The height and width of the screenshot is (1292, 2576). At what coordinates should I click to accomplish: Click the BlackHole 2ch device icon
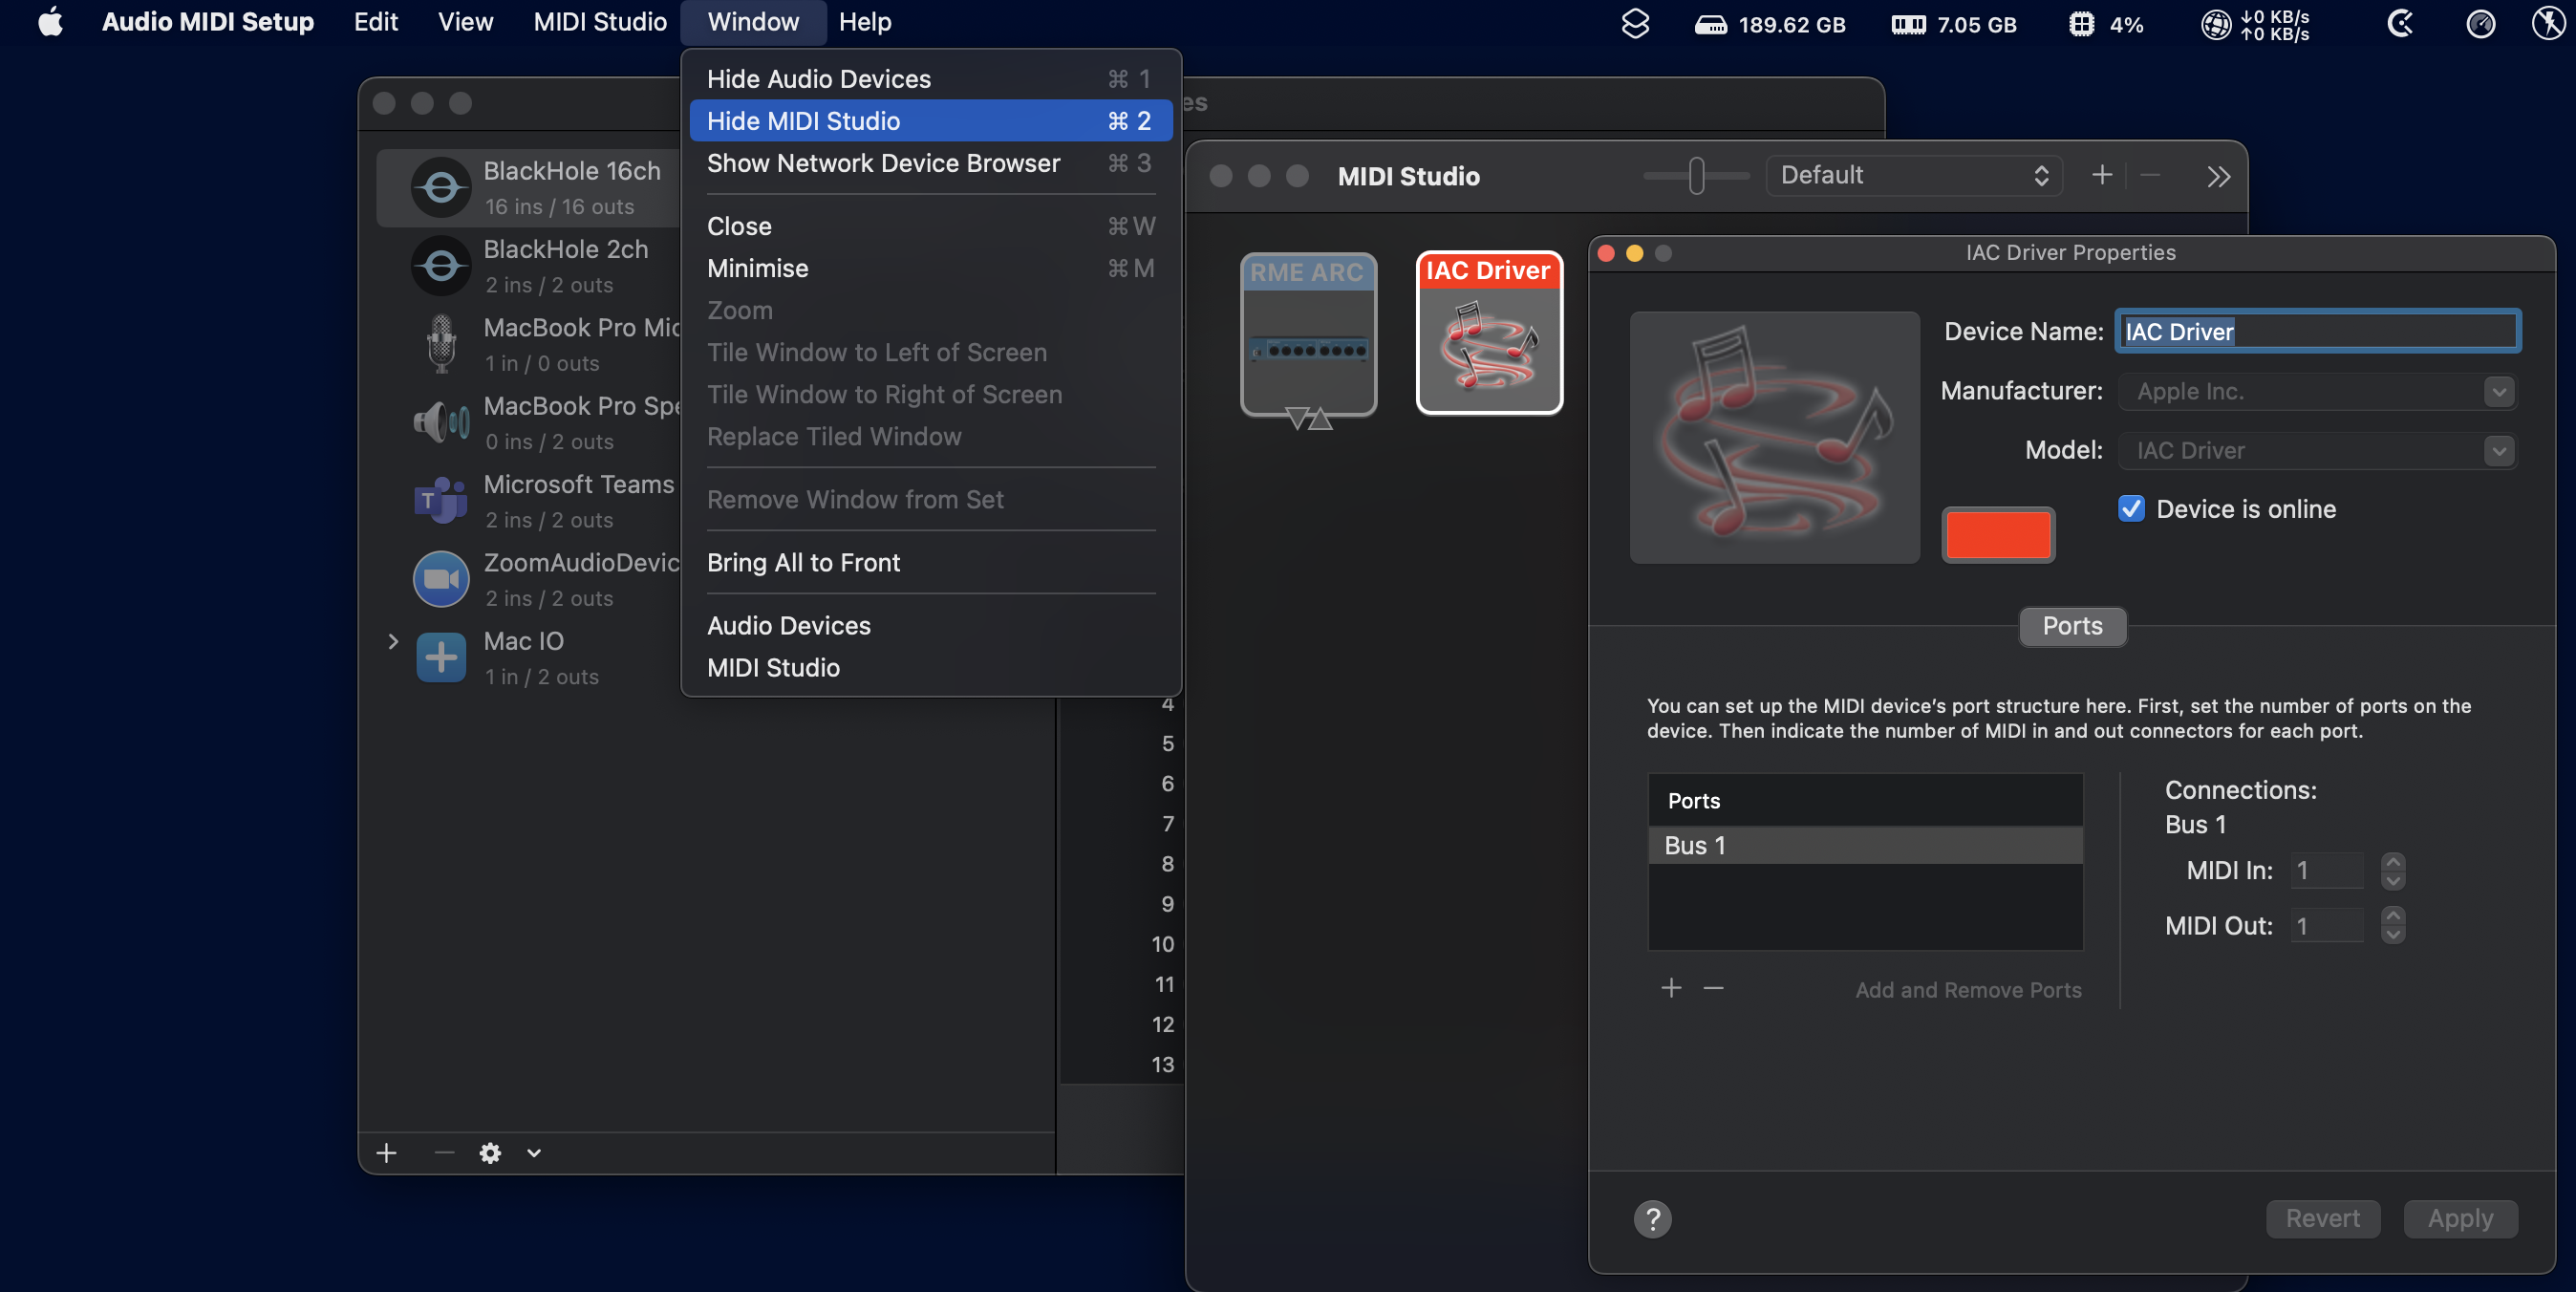(441, 266)
